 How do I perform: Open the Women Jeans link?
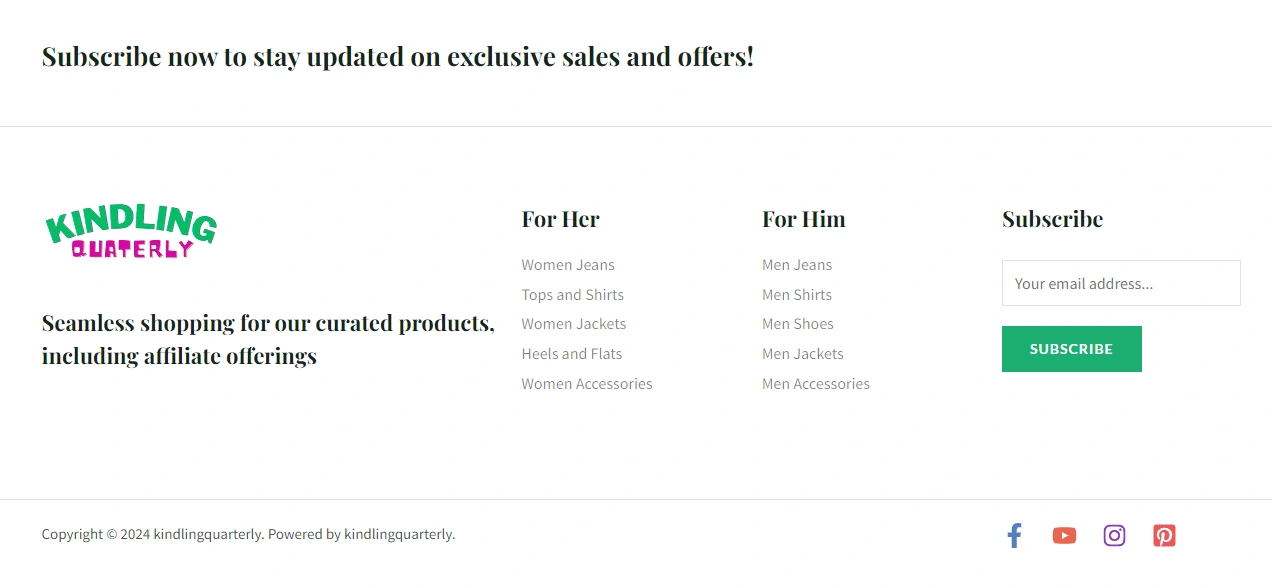(568, 265)
